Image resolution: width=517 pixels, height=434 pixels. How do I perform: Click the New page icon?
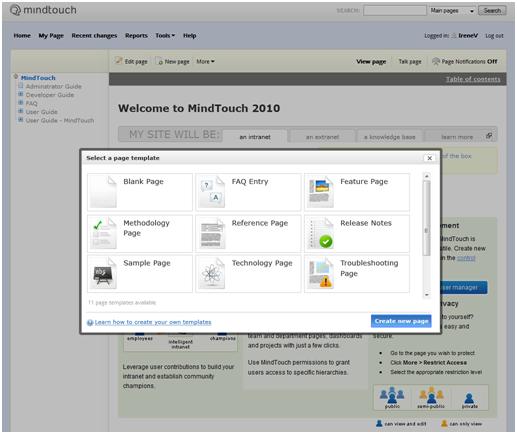coord(160,62)
